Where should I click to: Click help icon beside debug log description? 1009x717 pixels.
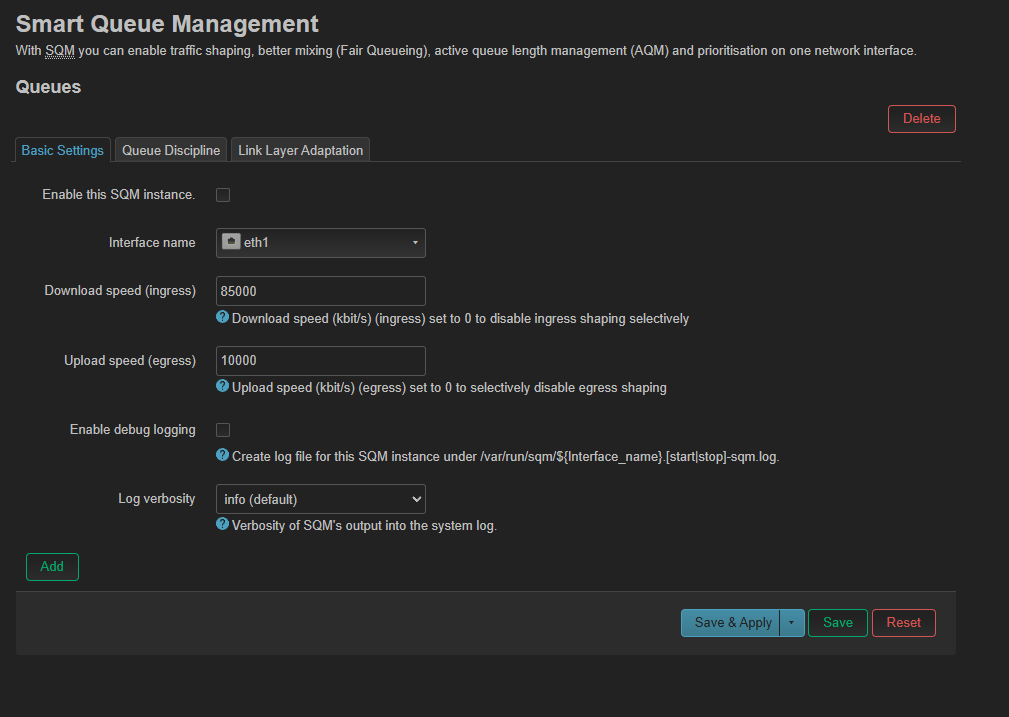point(223,455)
